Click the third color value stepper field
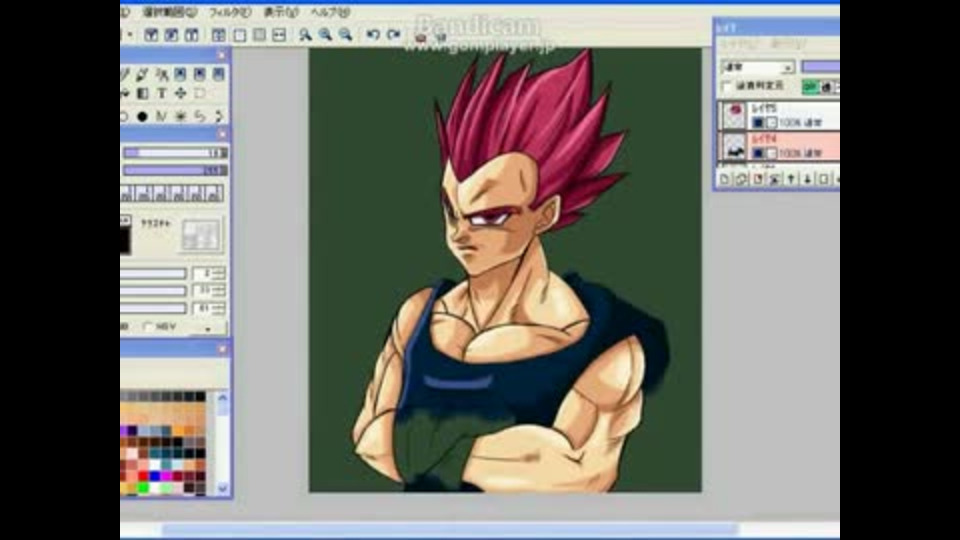 click(x=209, y=308)
